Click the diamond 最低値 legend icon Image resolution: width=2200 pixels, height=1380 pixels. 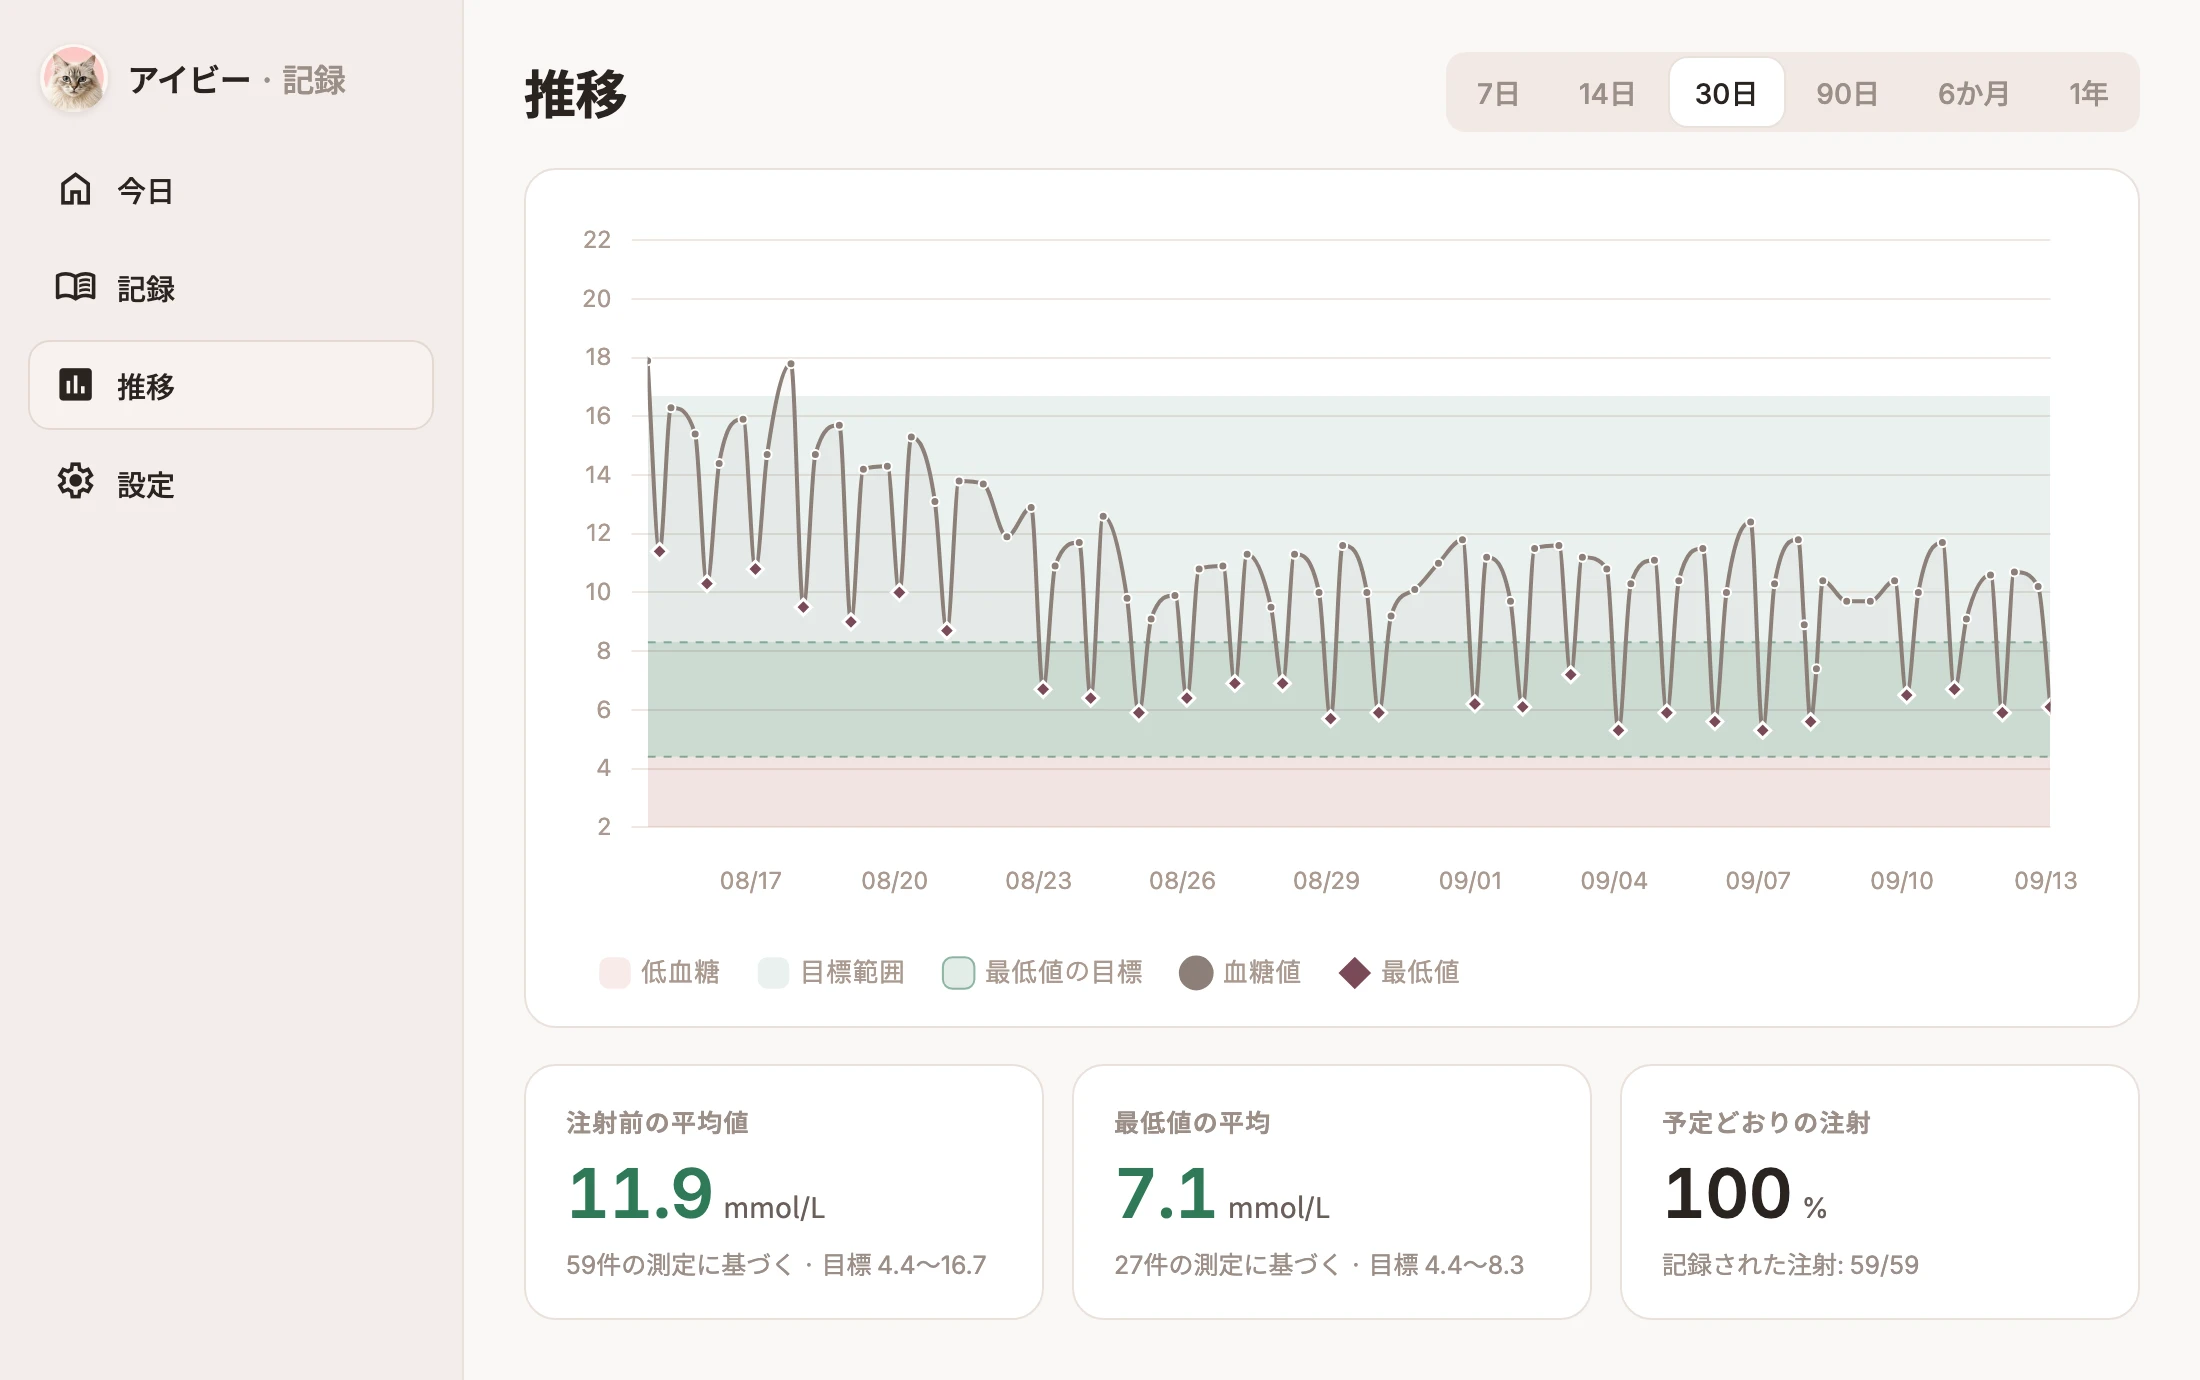(x=1354, y=972)
